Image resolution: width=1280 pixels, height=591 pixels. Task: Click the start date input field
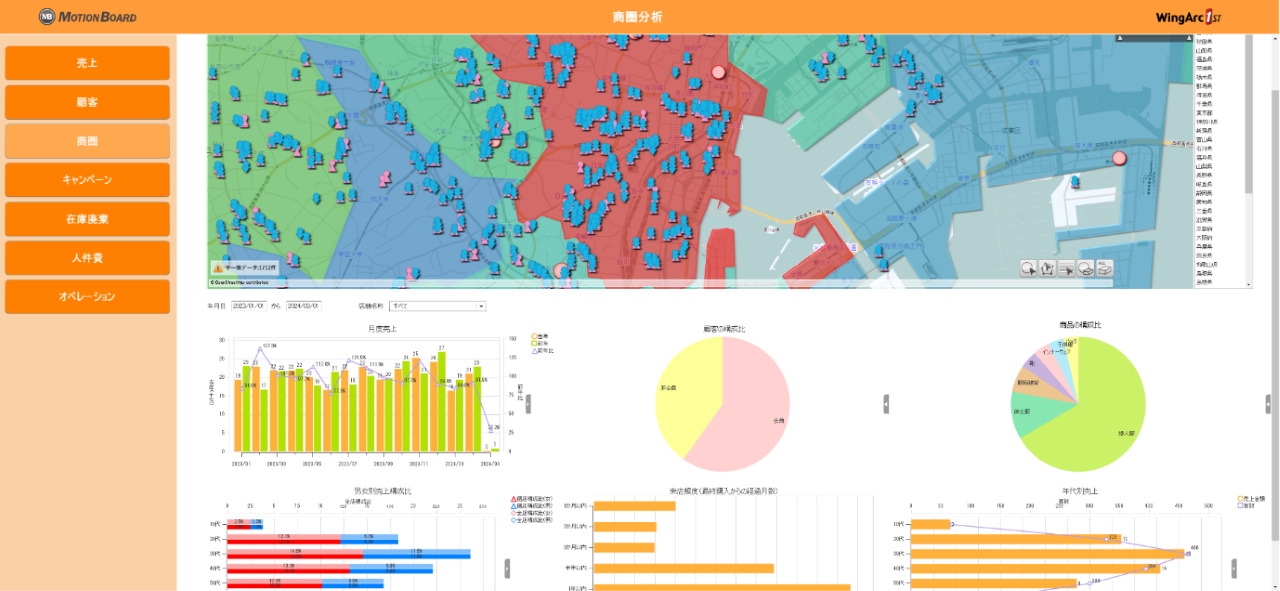point(249,306)
